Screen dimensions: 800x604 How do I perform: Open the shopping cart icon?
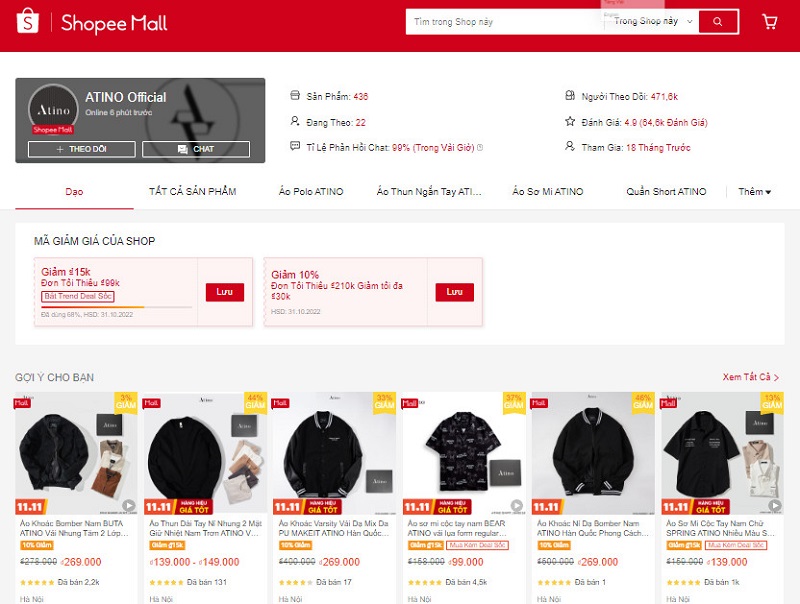click(x=769, y=21)
